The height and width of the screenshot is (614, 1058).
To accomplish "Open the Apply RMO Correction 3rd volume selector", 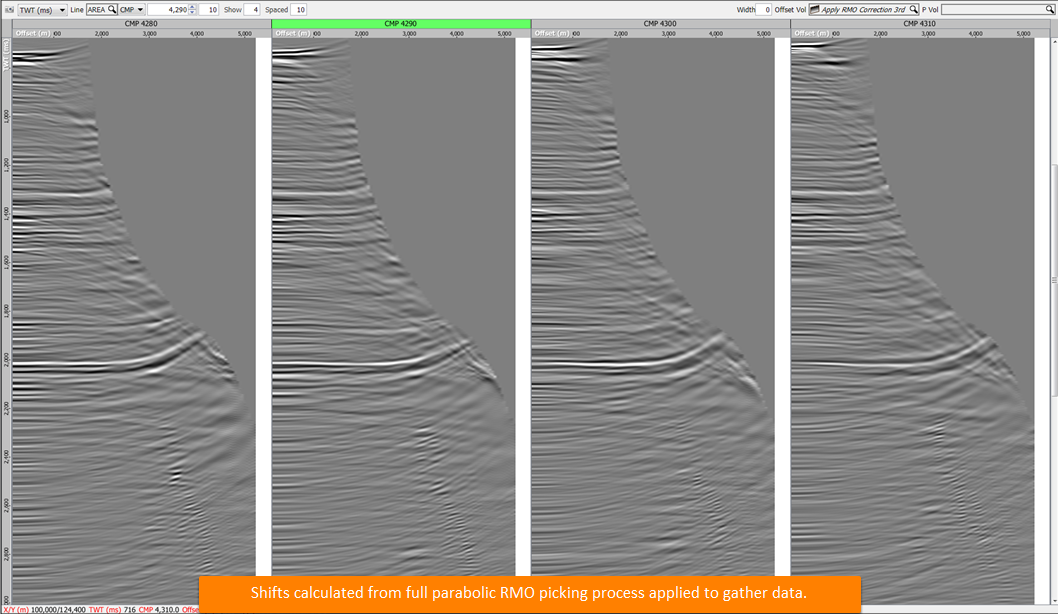I will click(864, 9).
